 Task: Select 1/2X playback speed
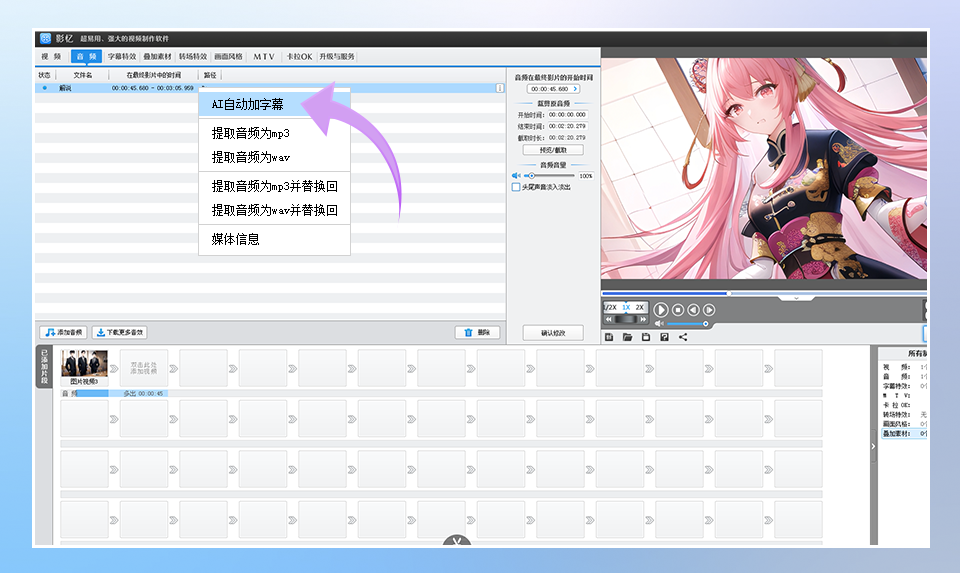[610, 307]
